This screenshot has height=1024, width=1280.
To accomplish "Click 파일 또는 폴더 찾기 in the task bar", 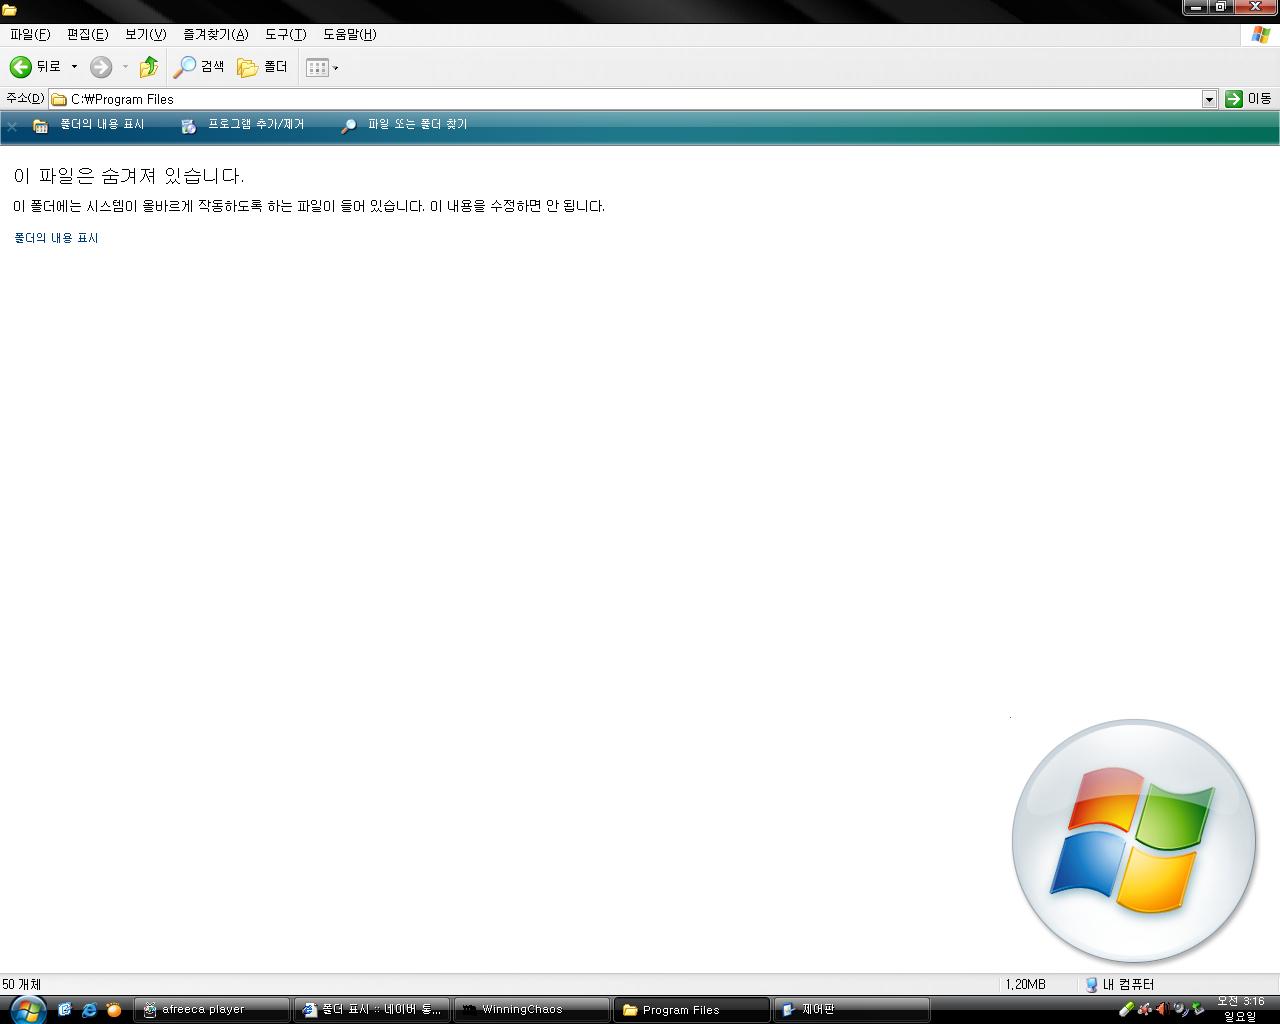I will point(404,125).
